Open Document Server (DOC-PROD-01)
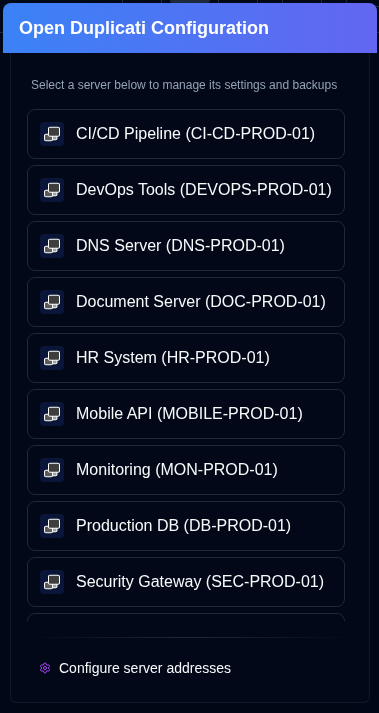This screenshot has width=379, height=713. click(186, 301)
